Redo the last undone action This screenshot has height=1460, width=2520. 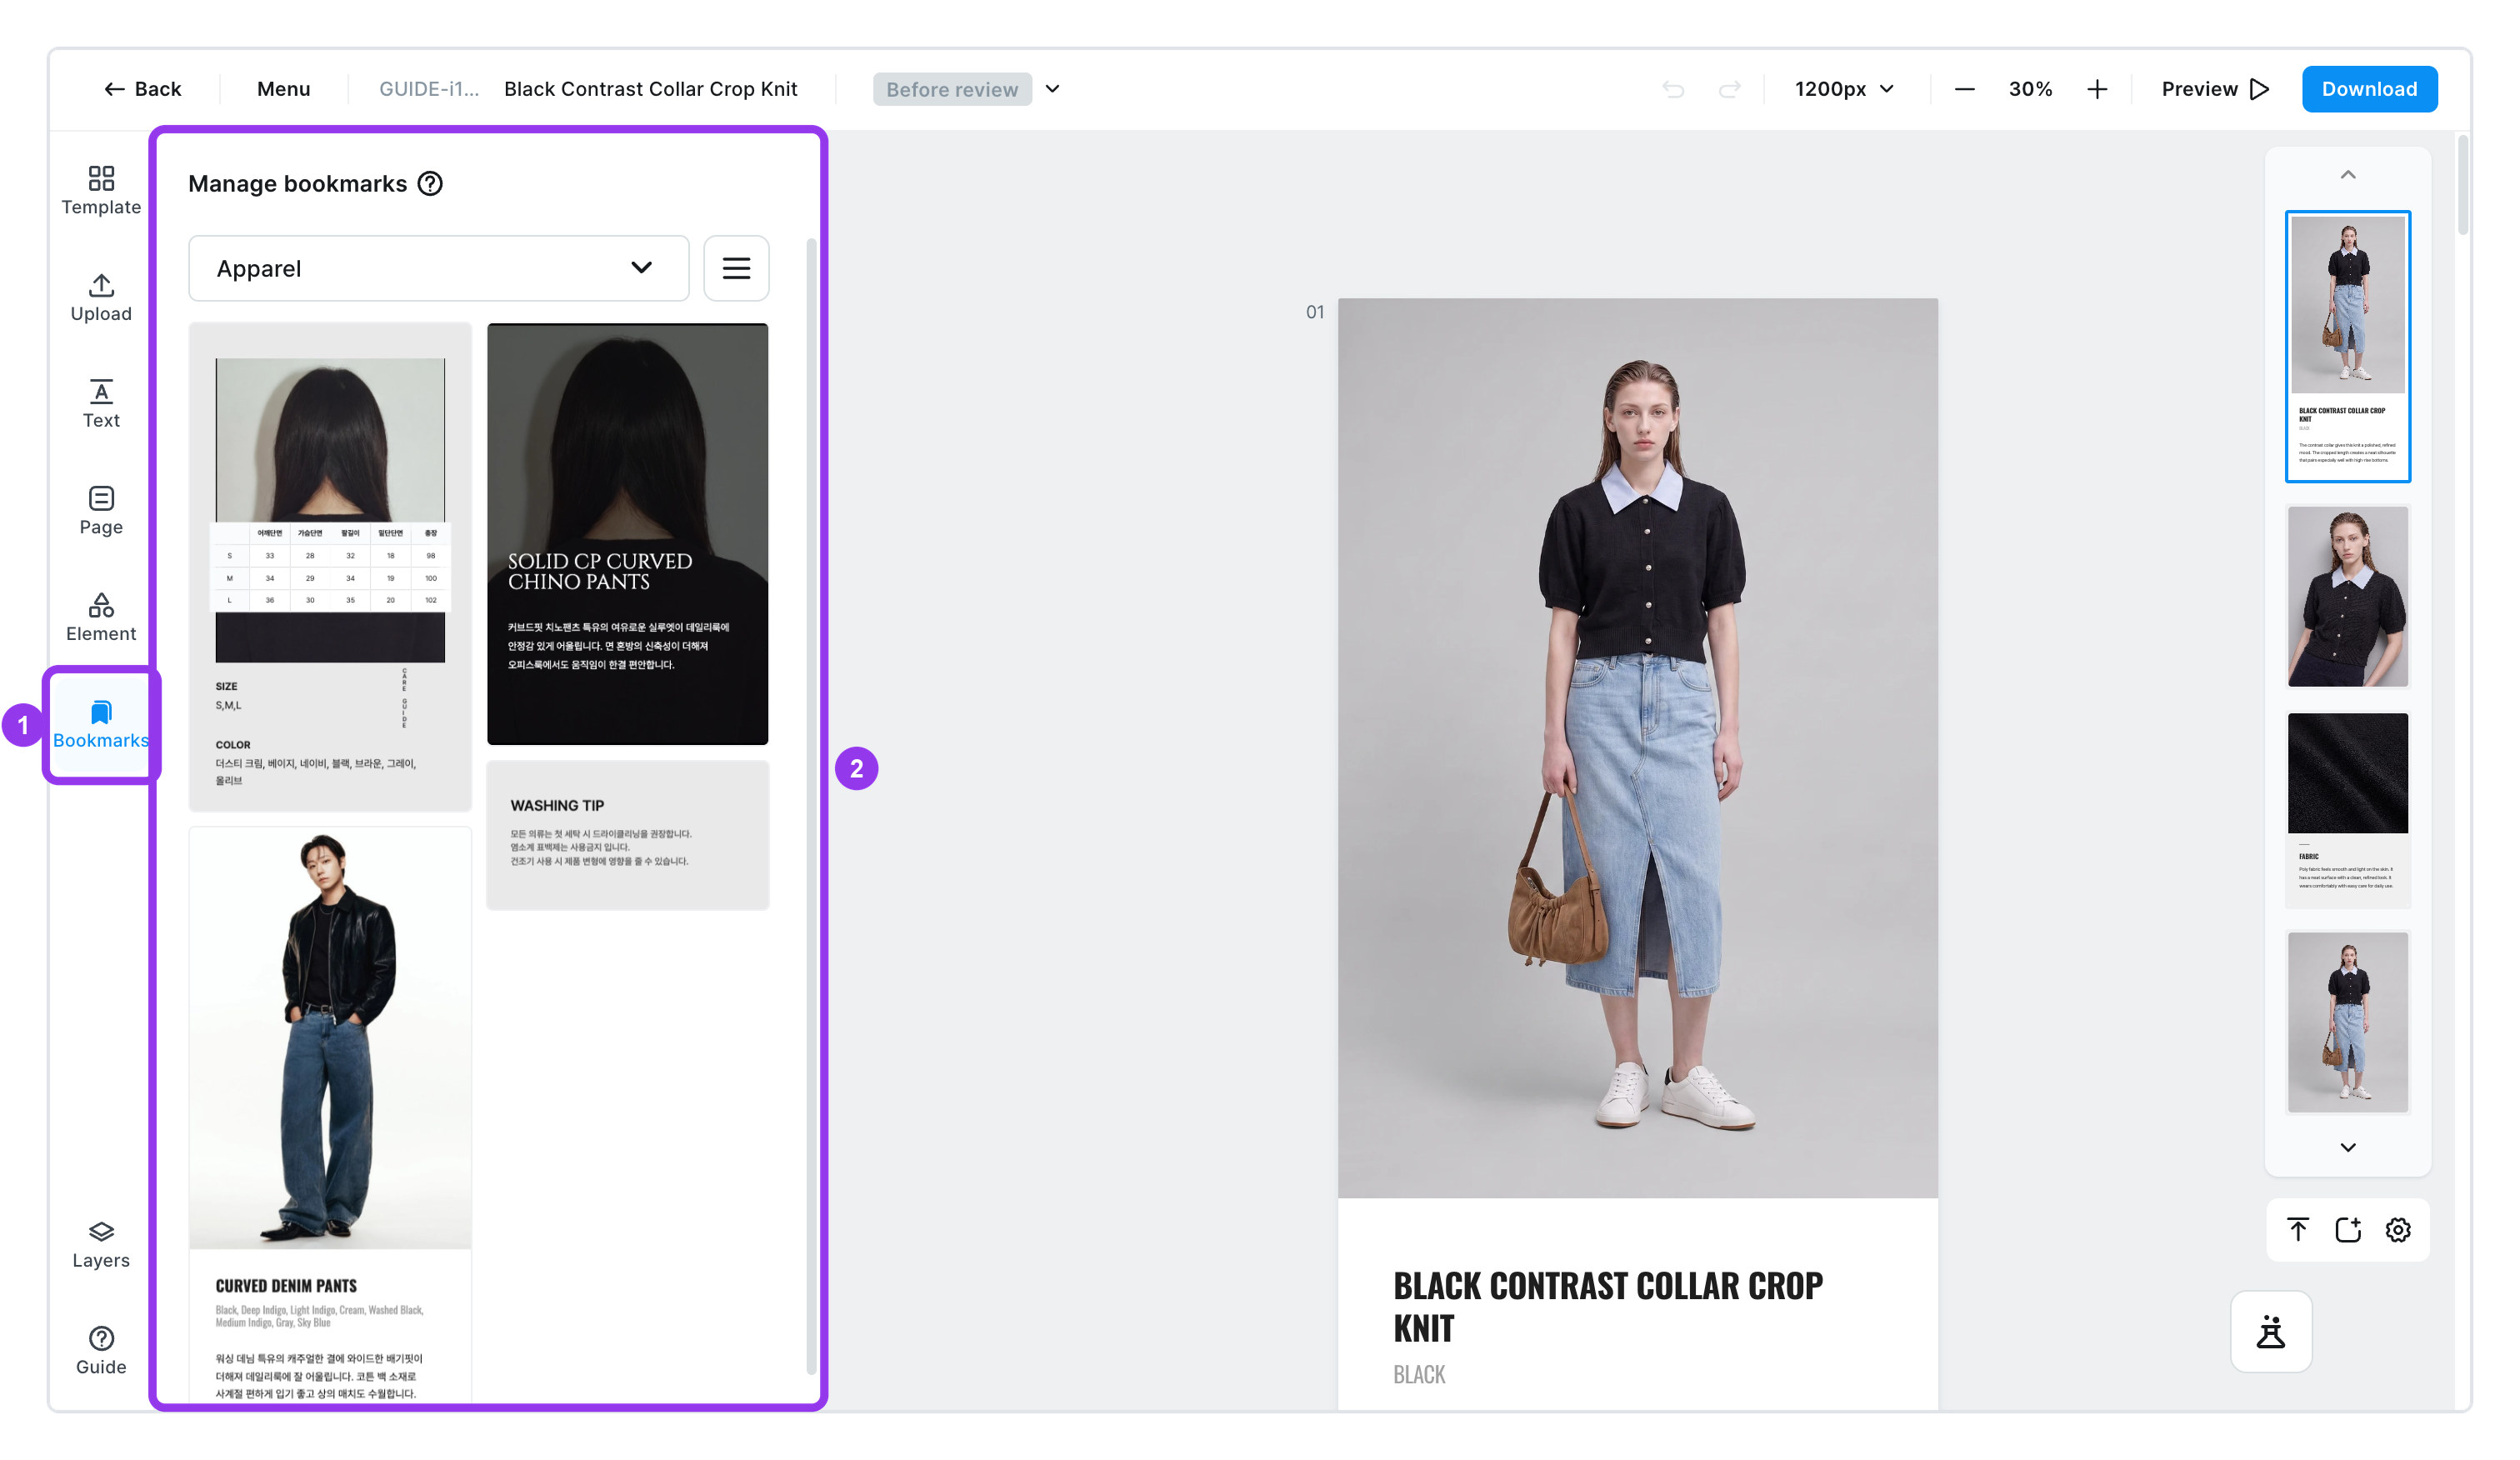[1729, 89]
